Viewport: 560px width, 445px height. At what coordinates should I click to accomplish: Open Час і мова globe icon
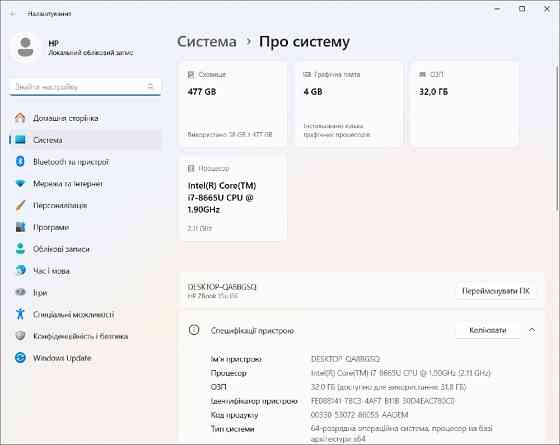click(x=20, y=271)
